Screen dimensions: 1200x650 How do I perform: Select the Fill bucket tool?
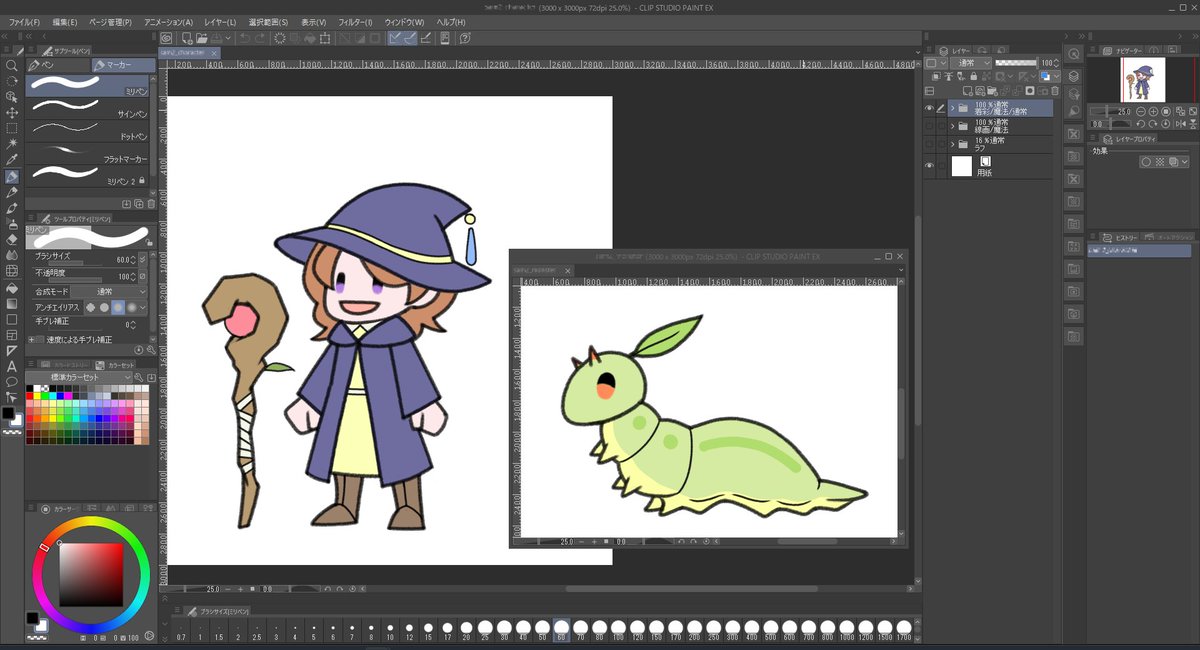(11, 288)
